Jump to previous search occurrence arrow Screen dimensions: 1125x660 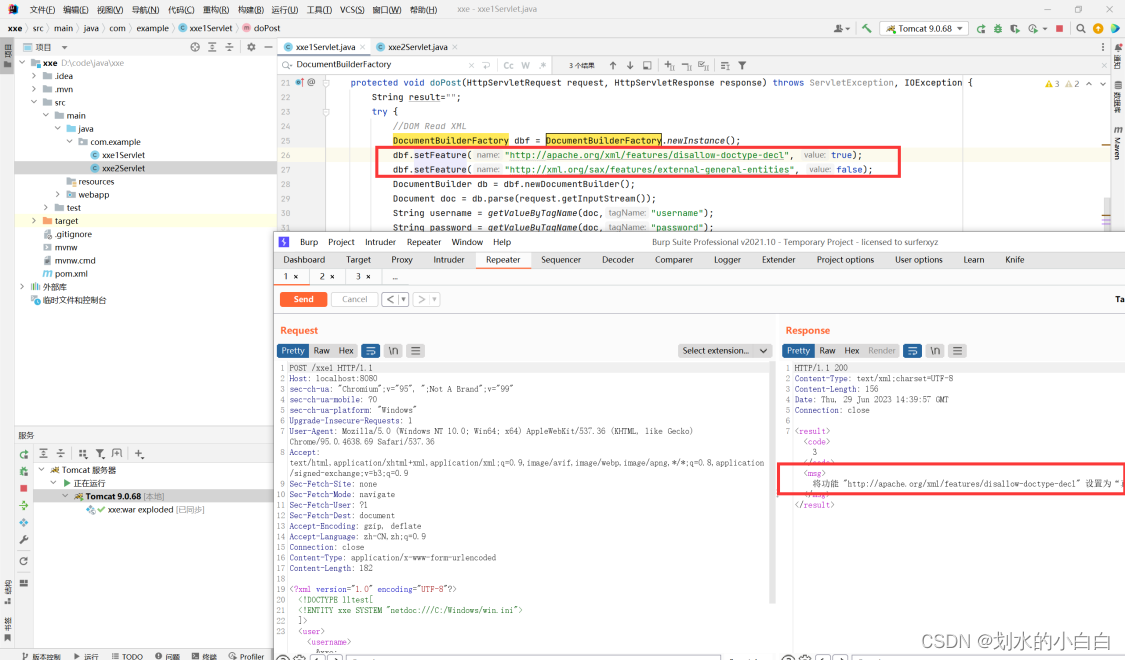pyautogui.click(x=613, y=65)
